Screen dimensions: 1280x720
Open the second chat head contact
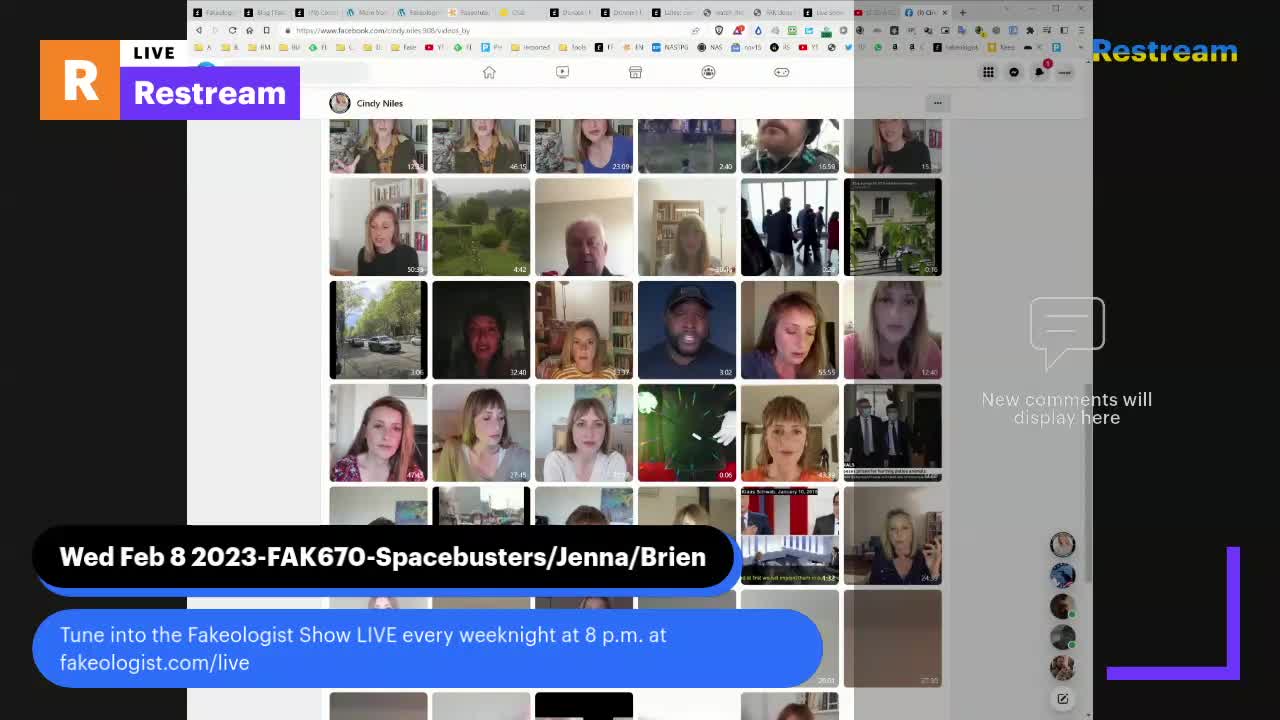point(1063,575)
